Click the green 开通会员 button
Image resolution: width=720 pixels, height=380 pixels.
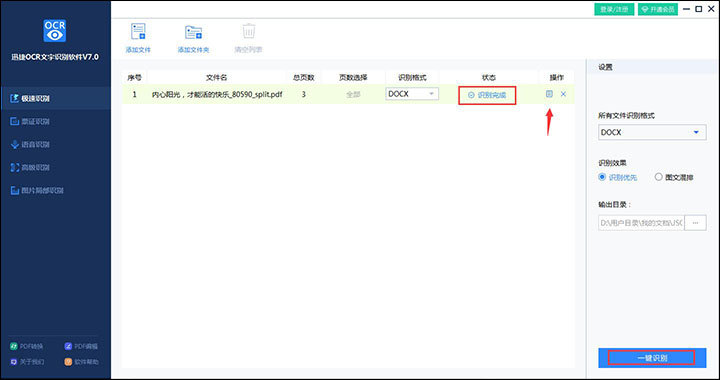[658, 9]
